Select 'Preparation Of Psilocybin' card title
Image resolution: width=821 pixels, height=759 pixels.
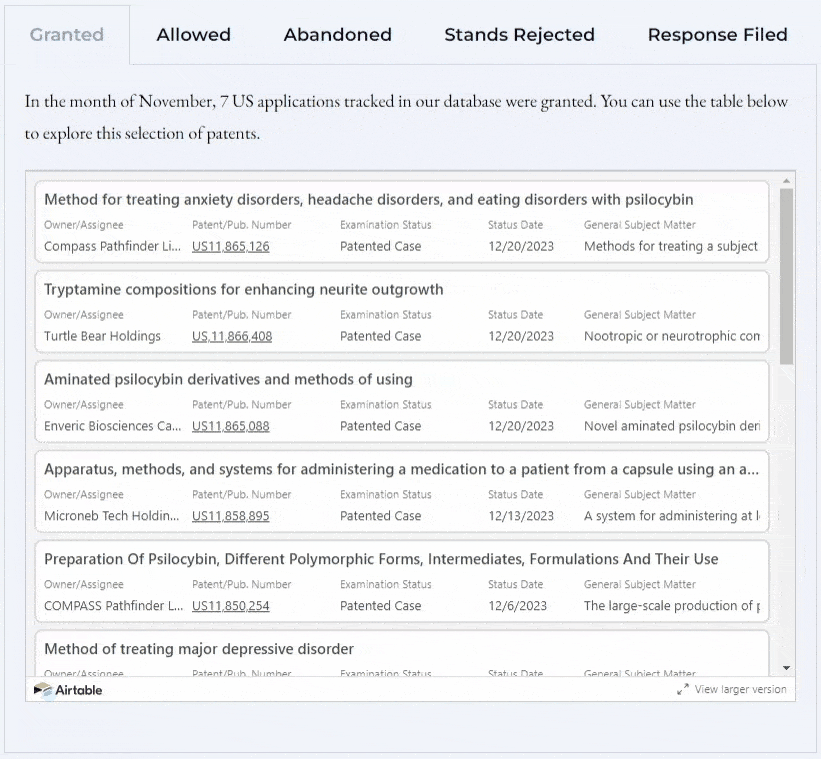(381, 559)
